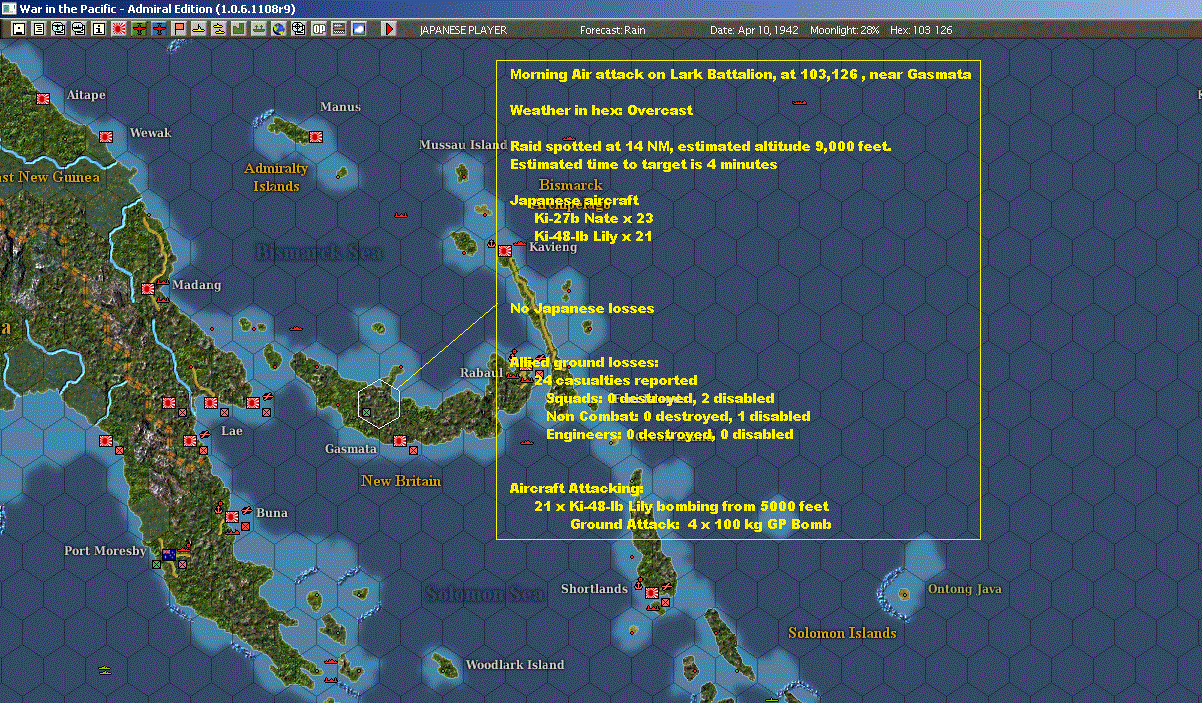Screen dimensions: 1202x703
Task: Click the white outlined hex near Gasmata
Action: 379,403
